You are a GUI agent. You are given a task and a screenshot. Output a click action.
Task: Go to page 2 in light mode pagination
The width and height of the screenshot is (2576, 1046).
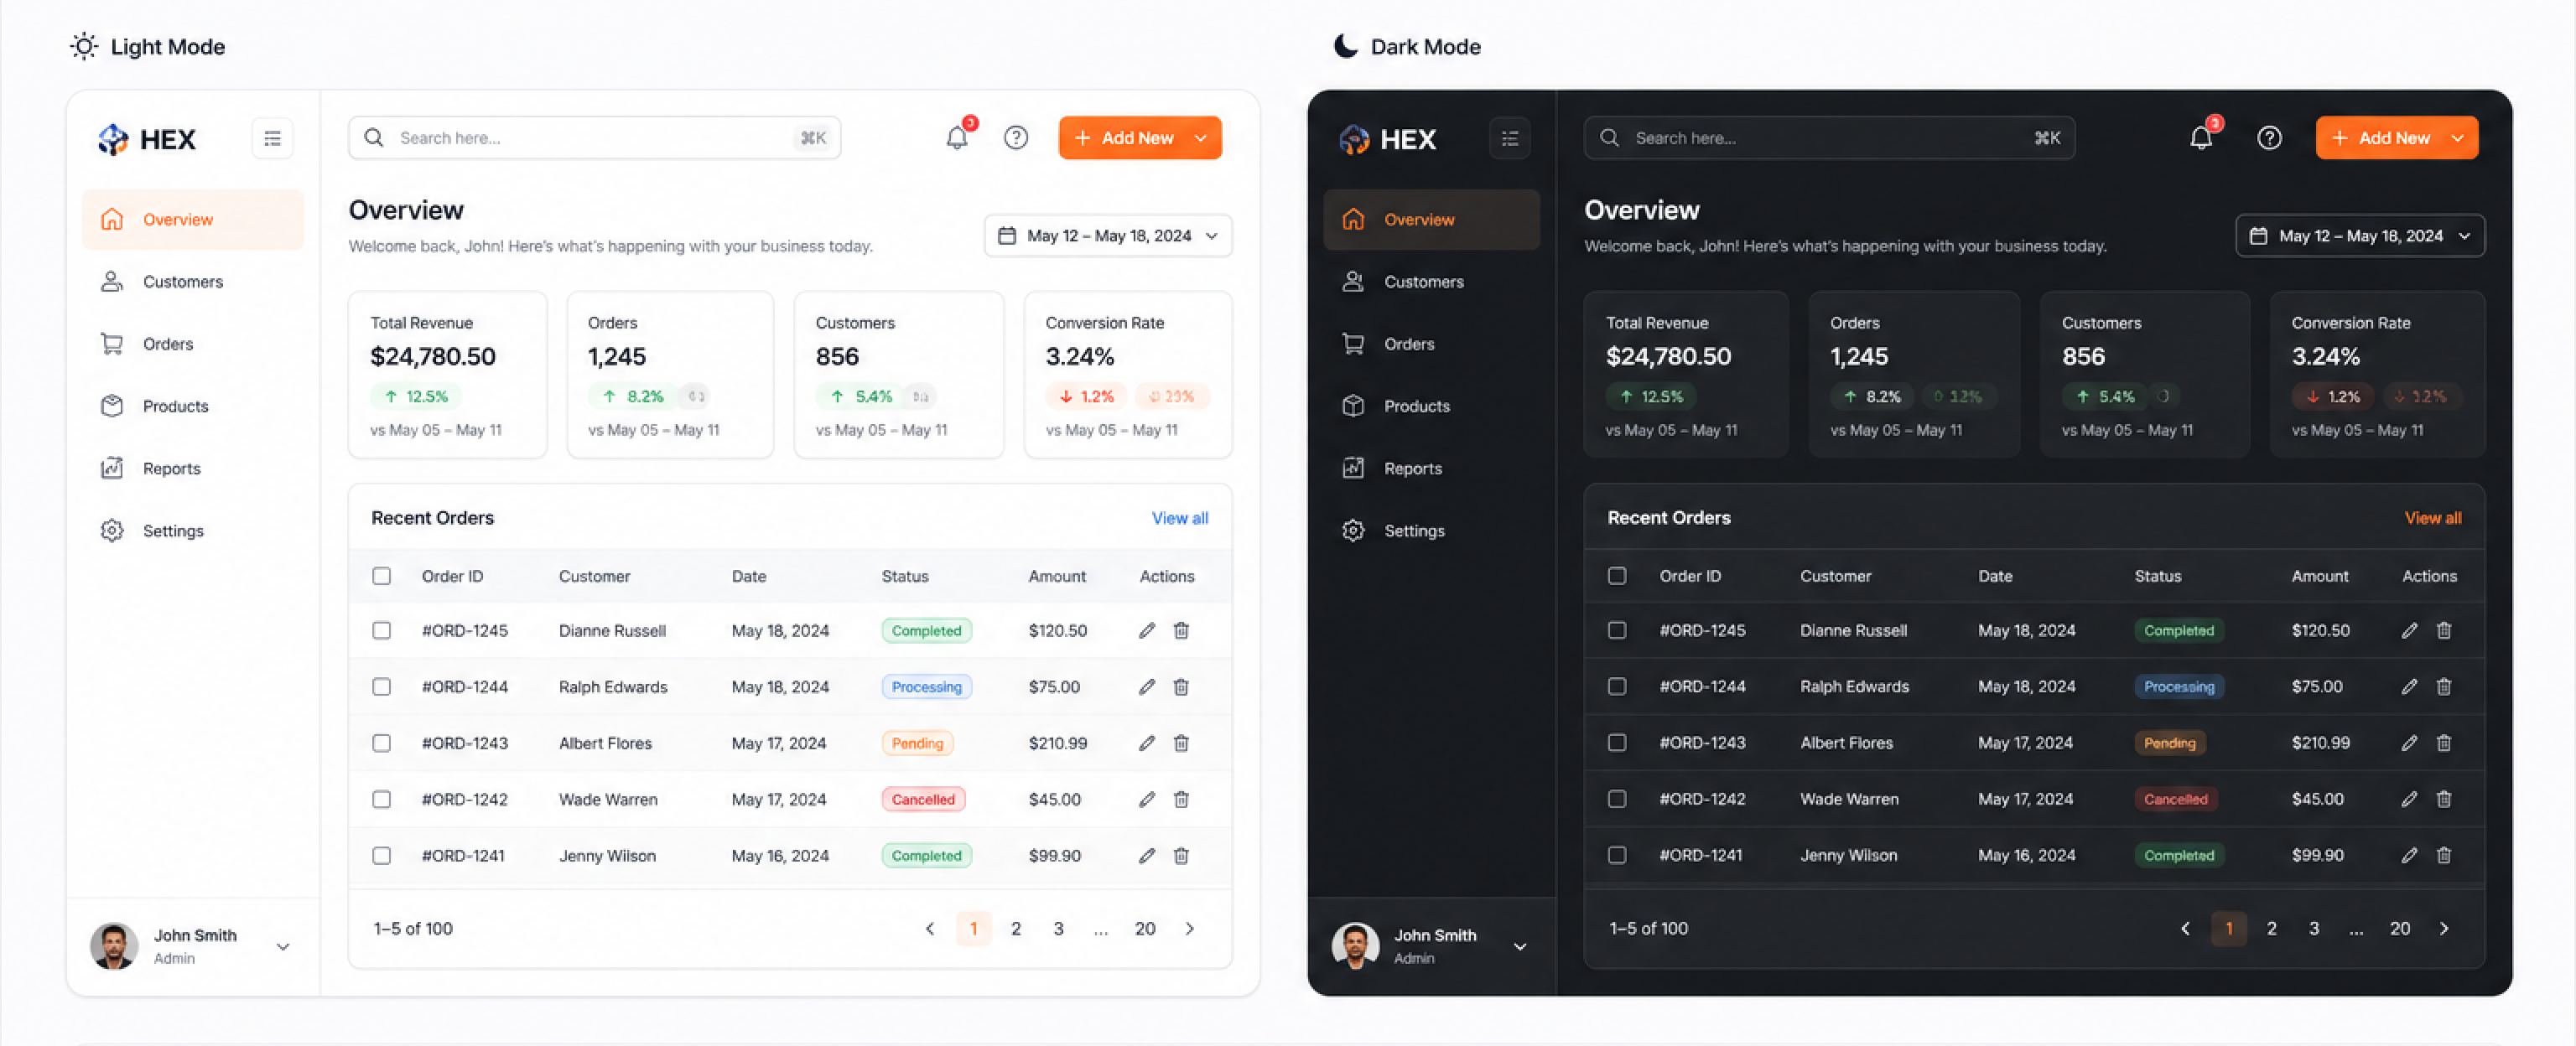pos(1016,929)
